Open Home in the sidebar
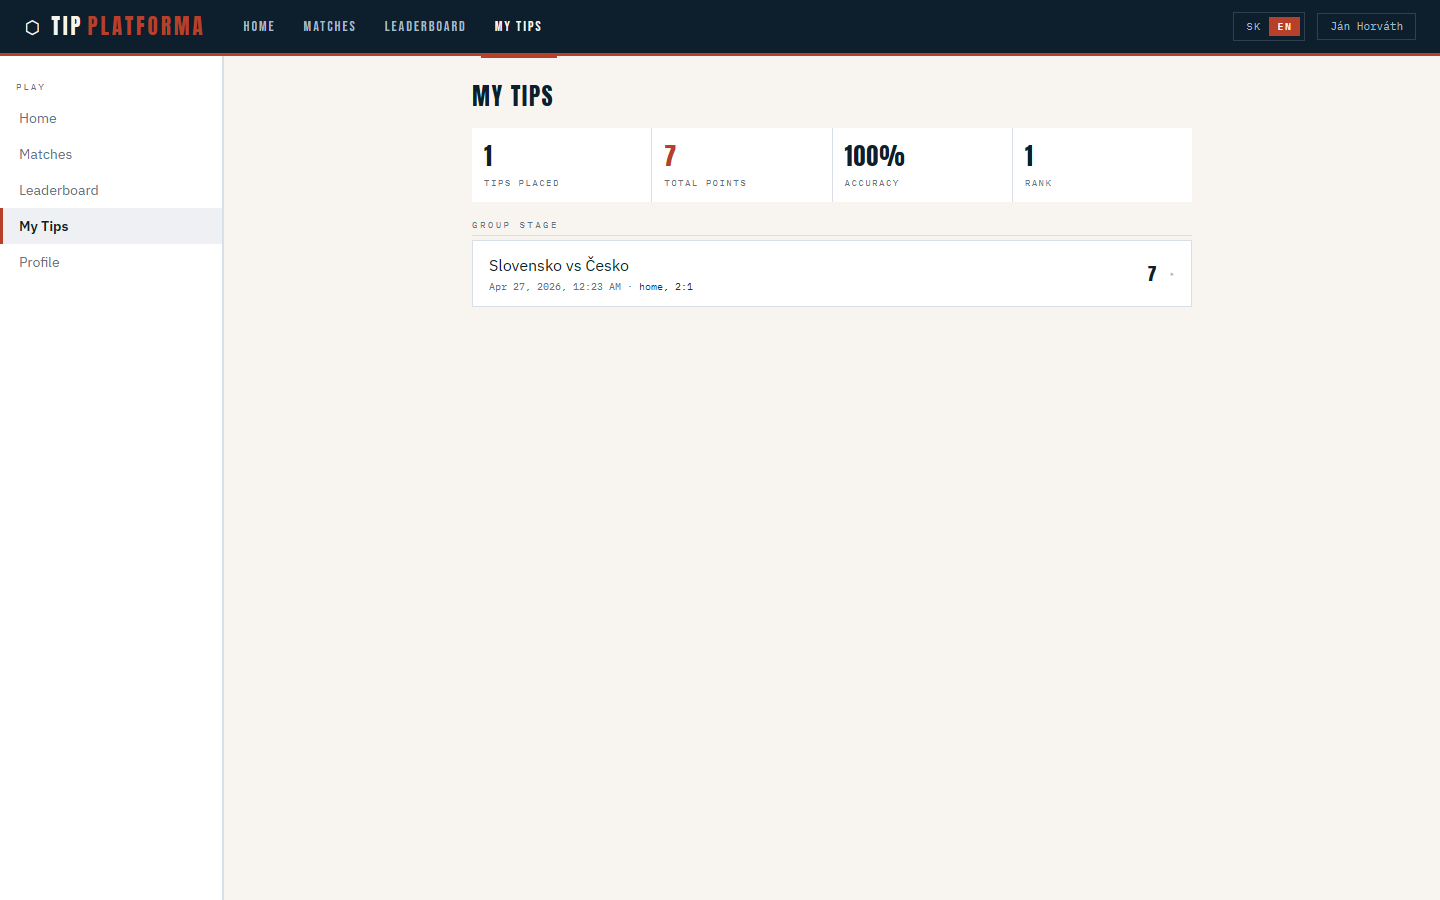This screenshot has width=1440, height=900. tap(38, 118)
